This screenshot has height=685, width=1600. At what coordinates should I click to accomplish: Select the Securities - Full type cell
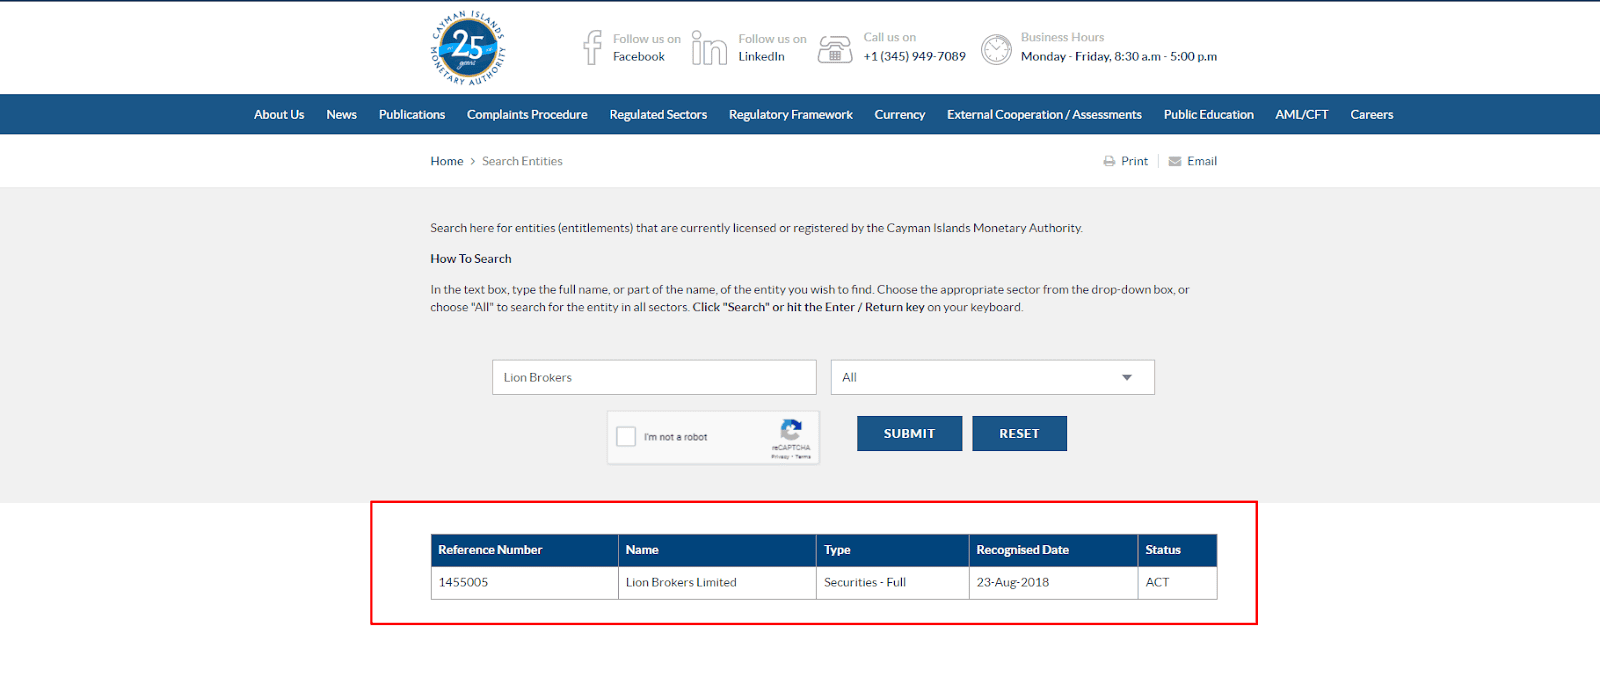(x=893, y=583)
